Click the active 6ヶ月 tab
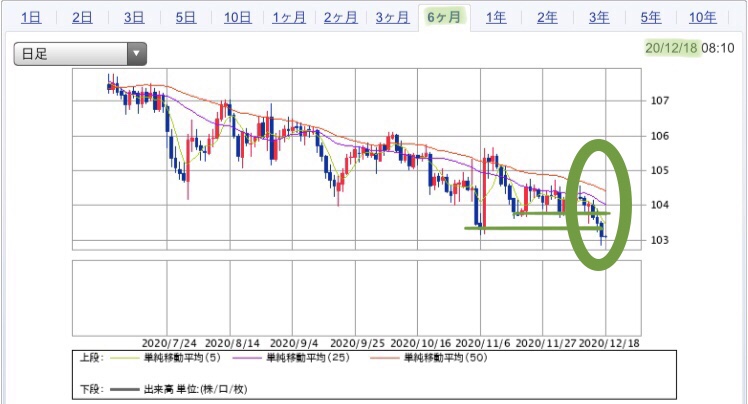 coord(444,18)
